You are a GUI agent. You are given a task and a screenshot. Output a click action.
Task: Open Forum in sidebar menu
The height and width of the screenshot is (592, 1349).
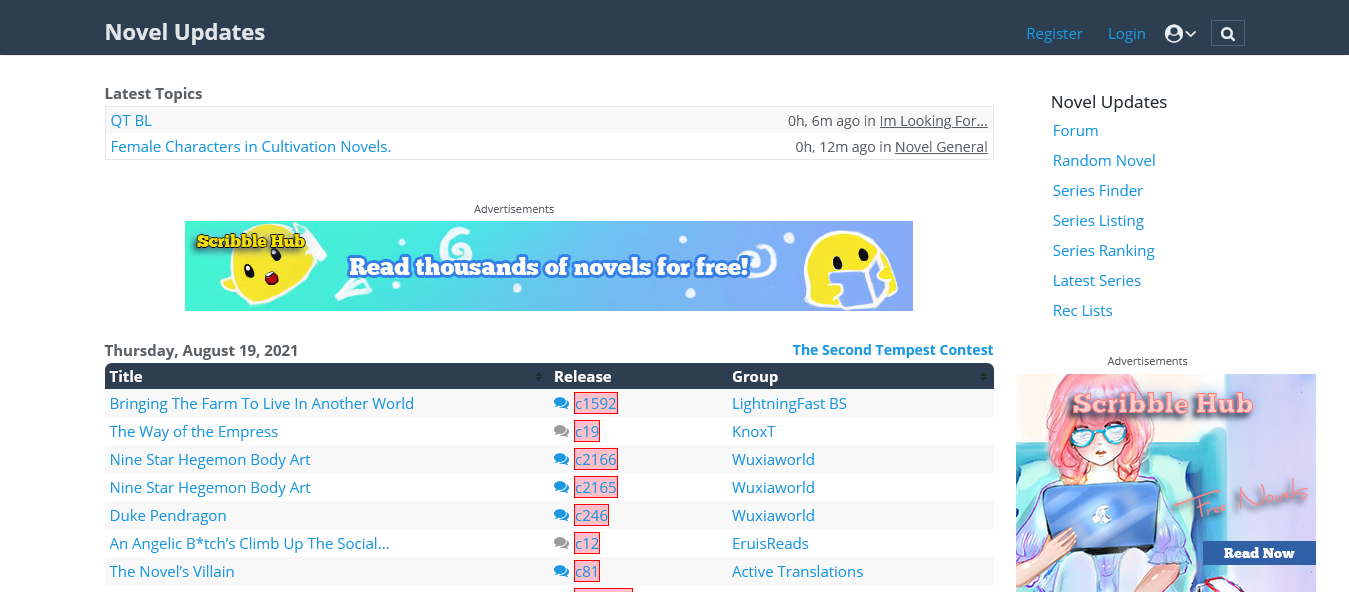click(1075, 131)
